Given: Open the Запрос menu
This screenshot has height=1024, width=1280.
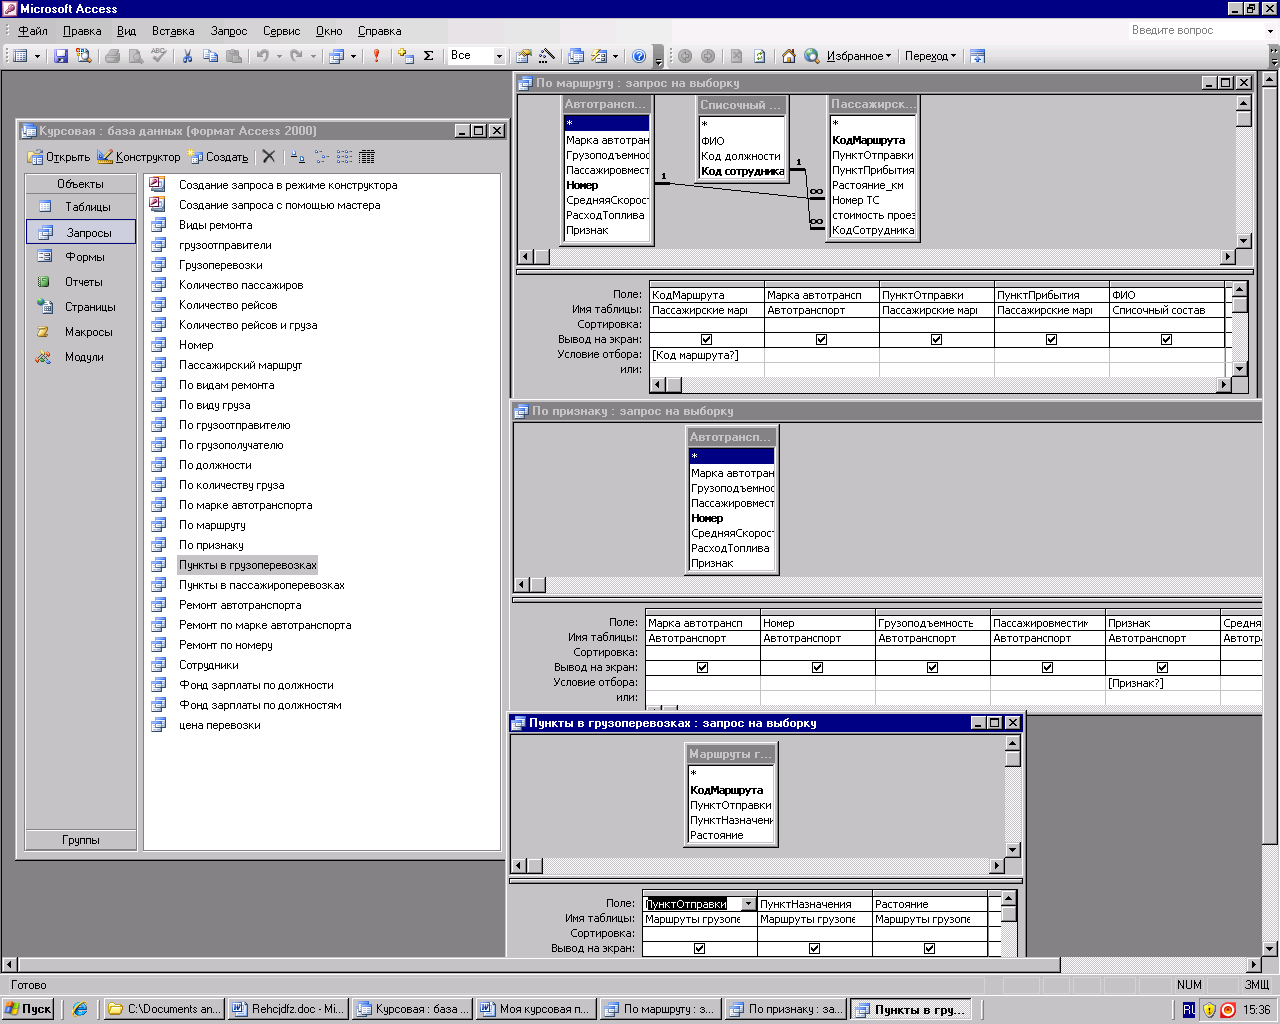Looking at the screenshot, I should tap(228, 31).
